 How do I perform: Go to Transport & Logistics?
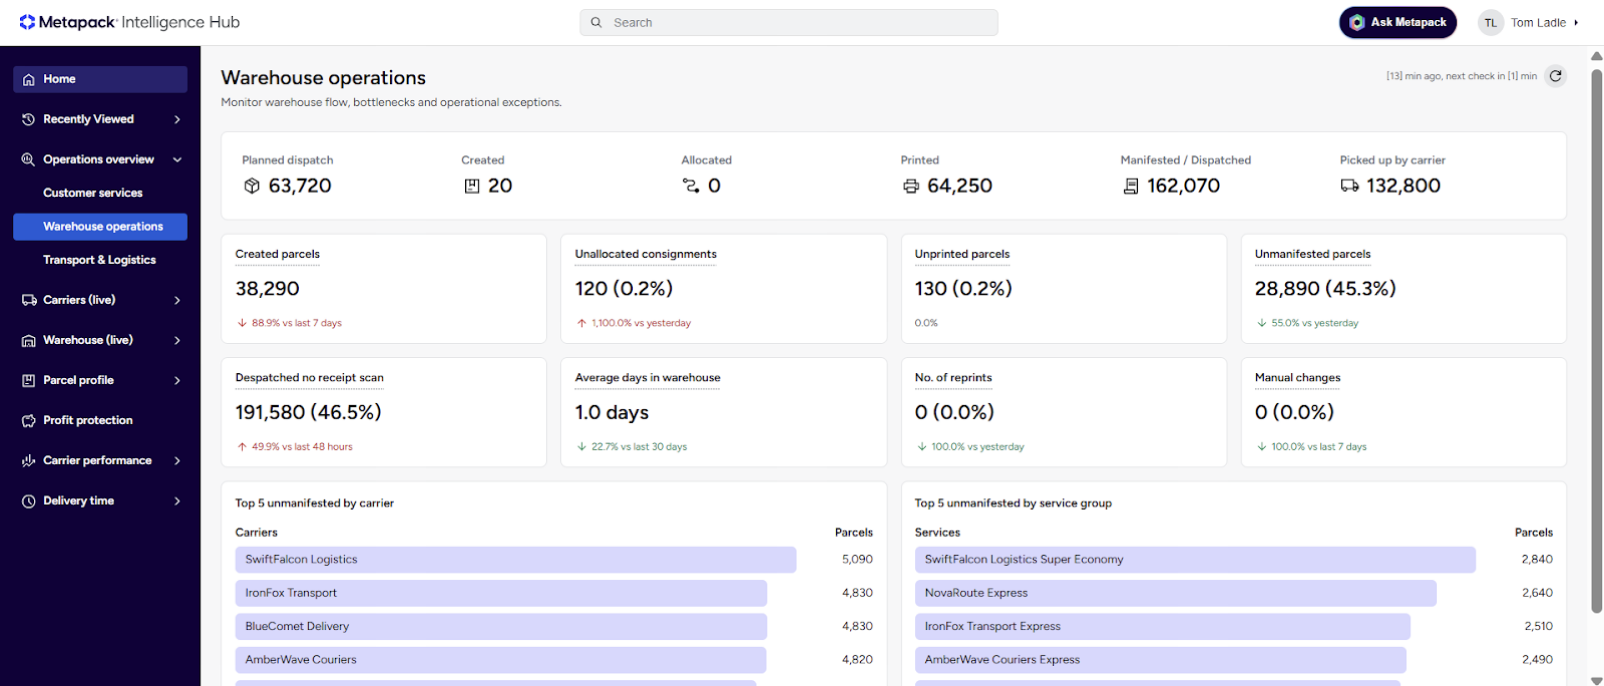[x=100, y=260]
